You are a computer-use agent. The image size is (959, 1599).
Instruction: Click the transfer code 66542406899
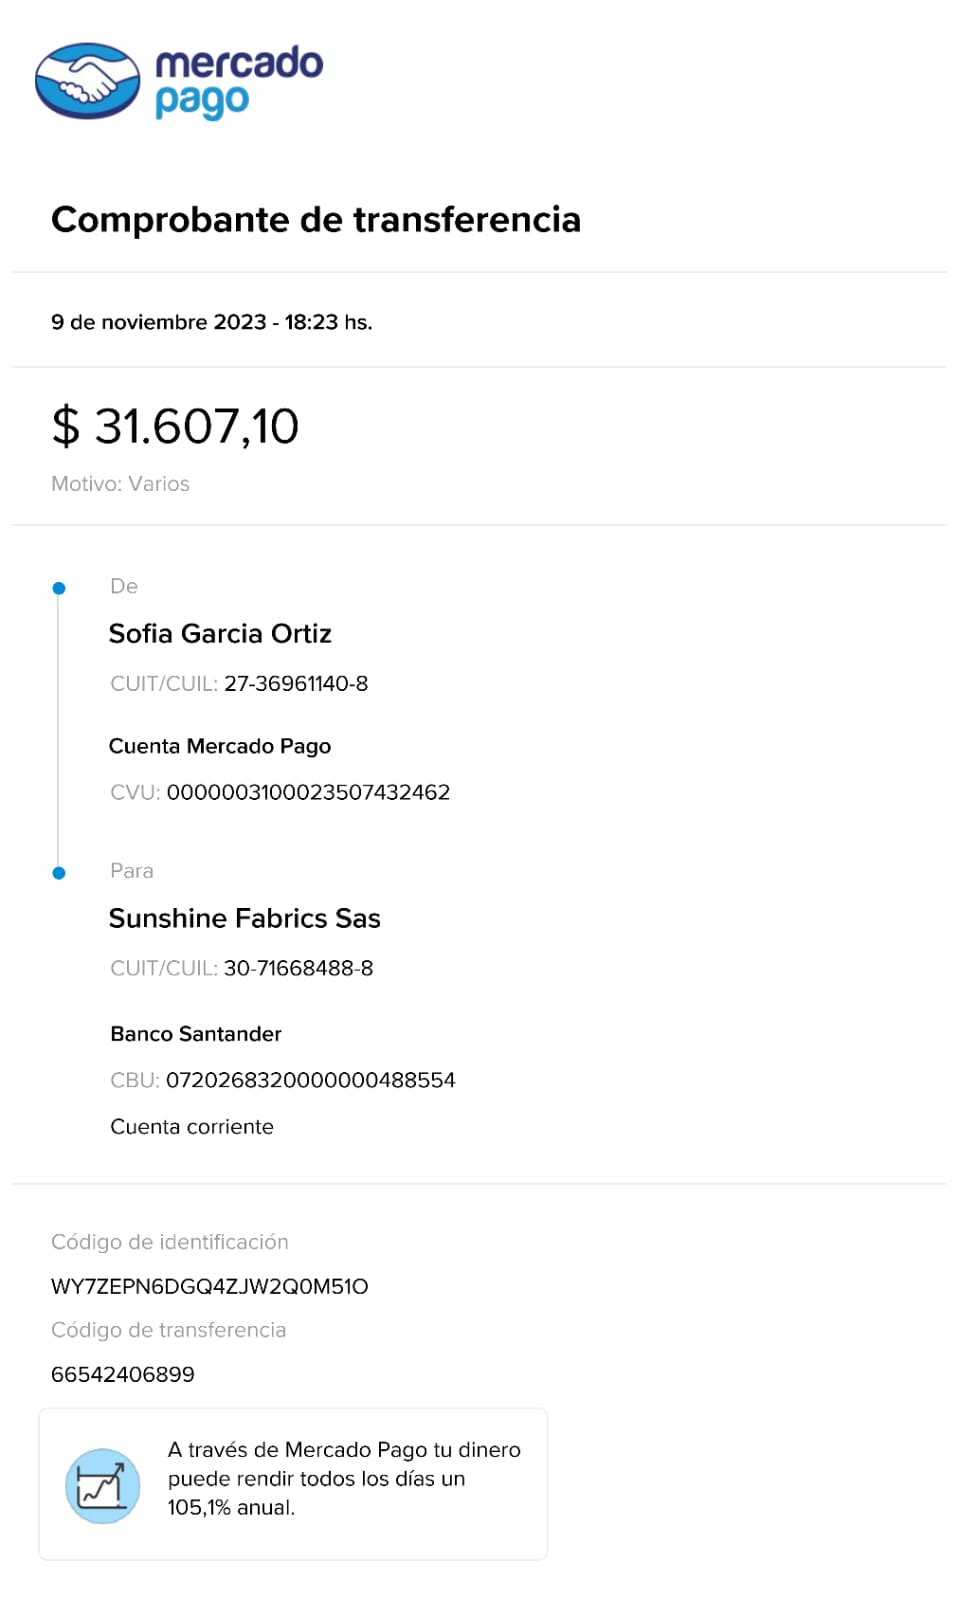(123, 1374)
